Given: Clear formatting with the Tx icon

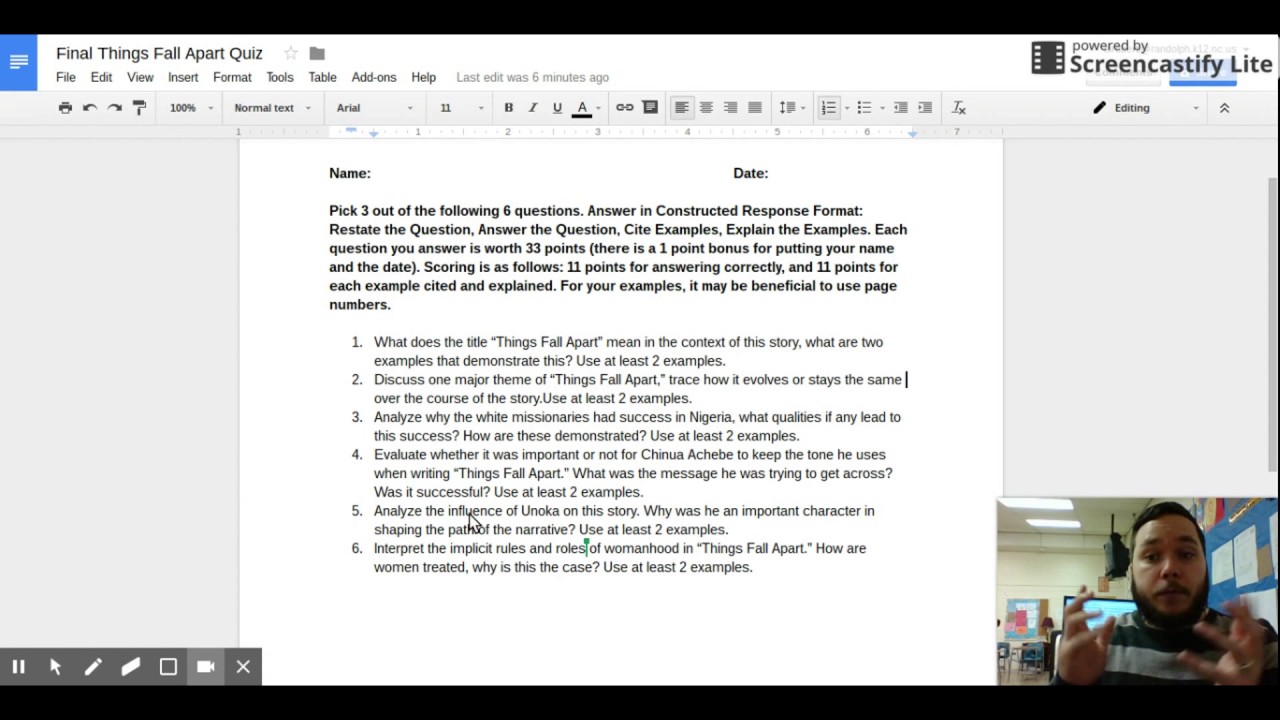Looking at the screenshot, I should 958,107.
